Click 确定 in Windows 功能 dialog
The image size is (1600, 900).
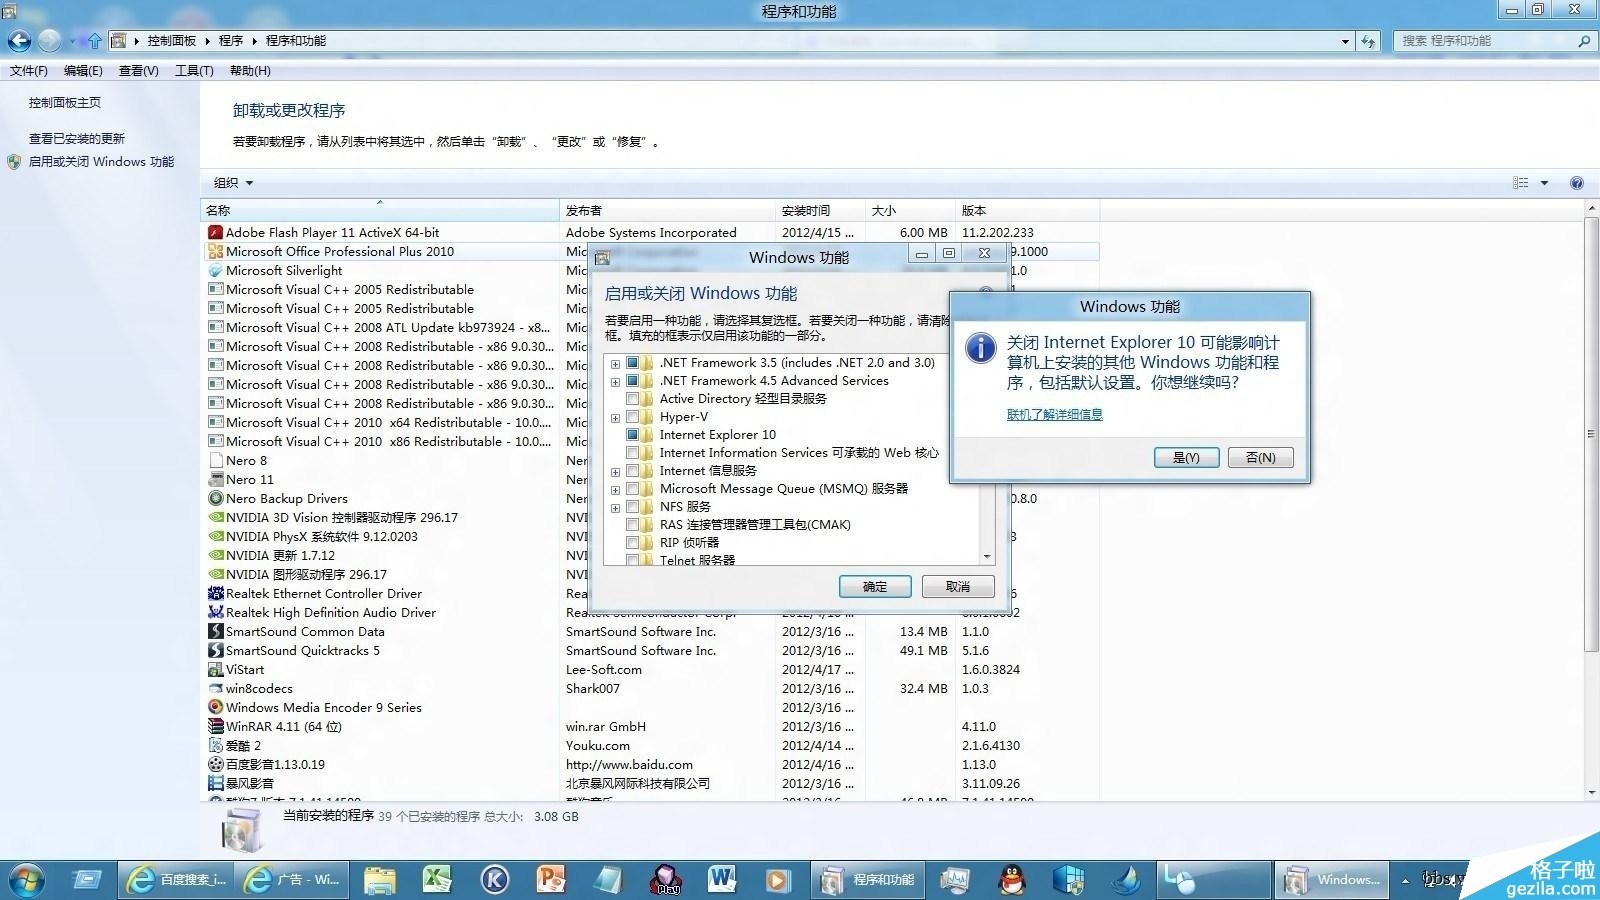(875, 586)
